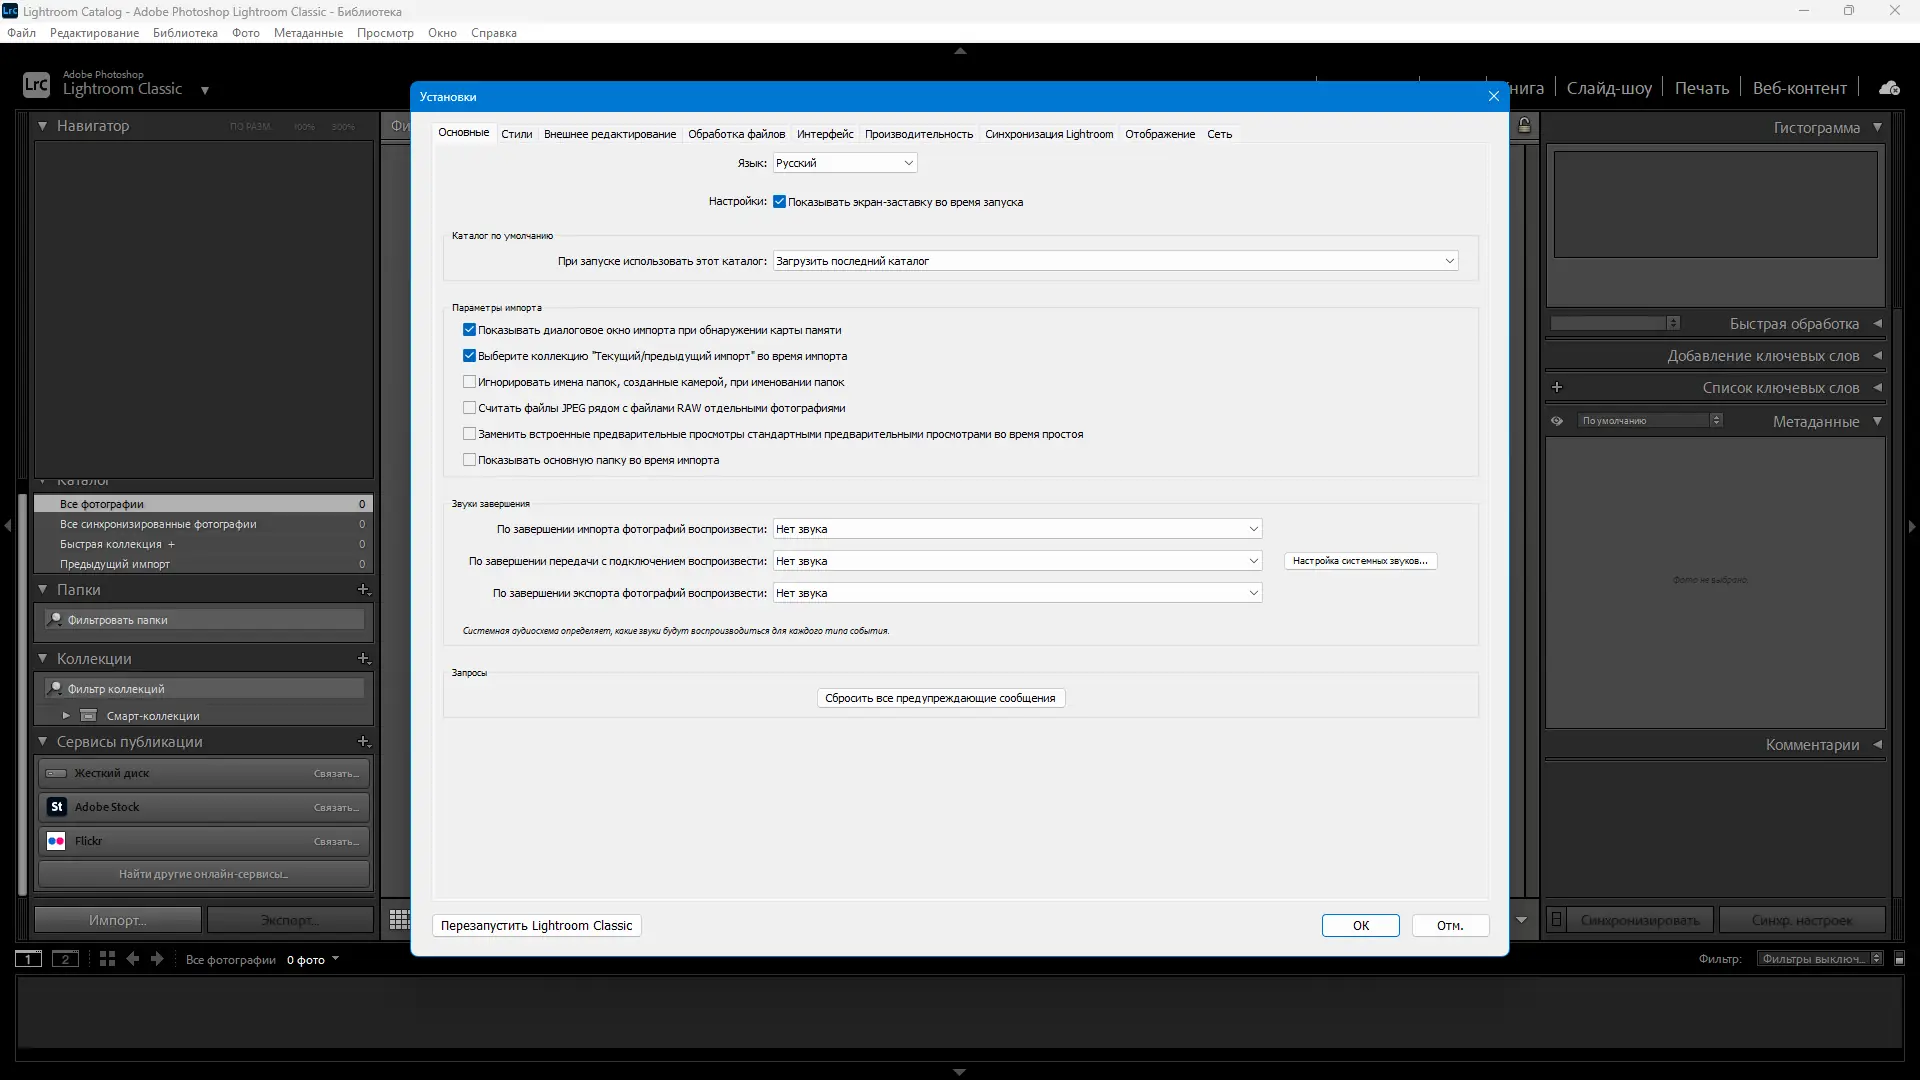This screenshot has width=1920, height=1080.
Task: Open the Метаданные menu in menu bar
Action: coord(308,33)
